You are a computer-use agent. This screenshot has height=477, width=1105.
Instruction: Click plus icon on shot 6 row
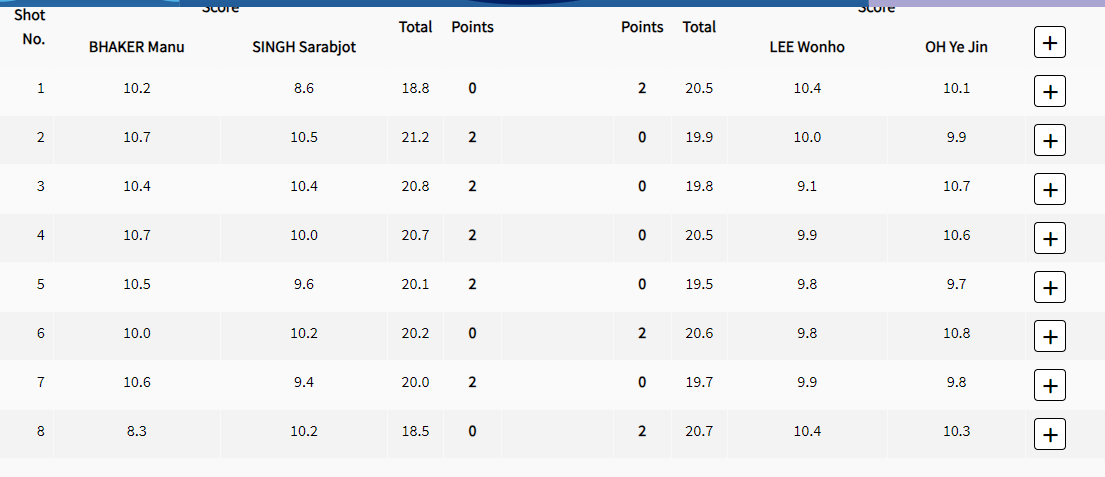1049,336
